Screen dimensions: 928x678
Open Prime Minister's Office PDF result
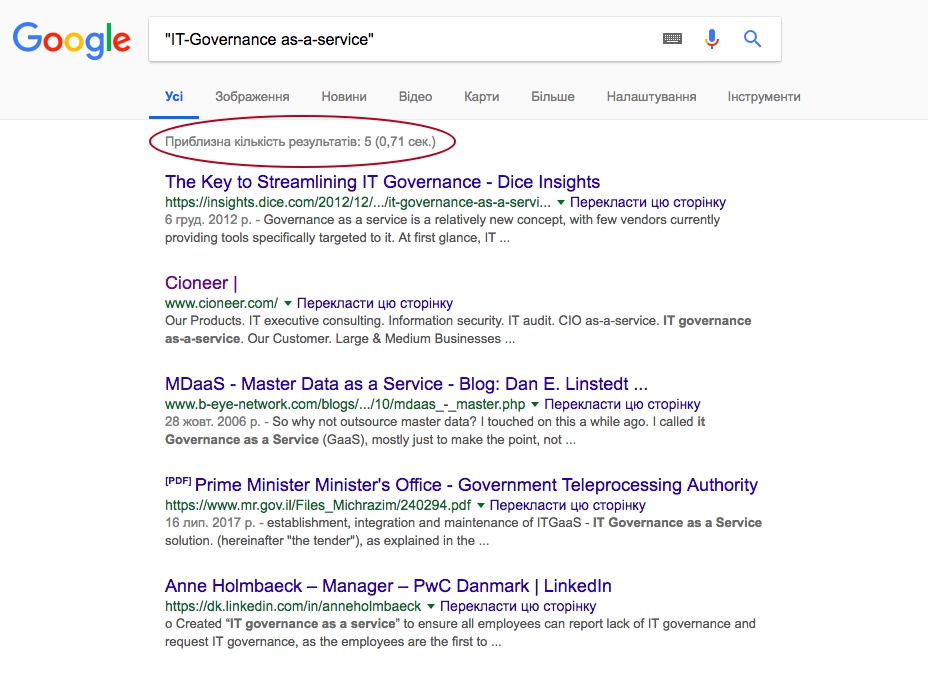coord(476,485)
